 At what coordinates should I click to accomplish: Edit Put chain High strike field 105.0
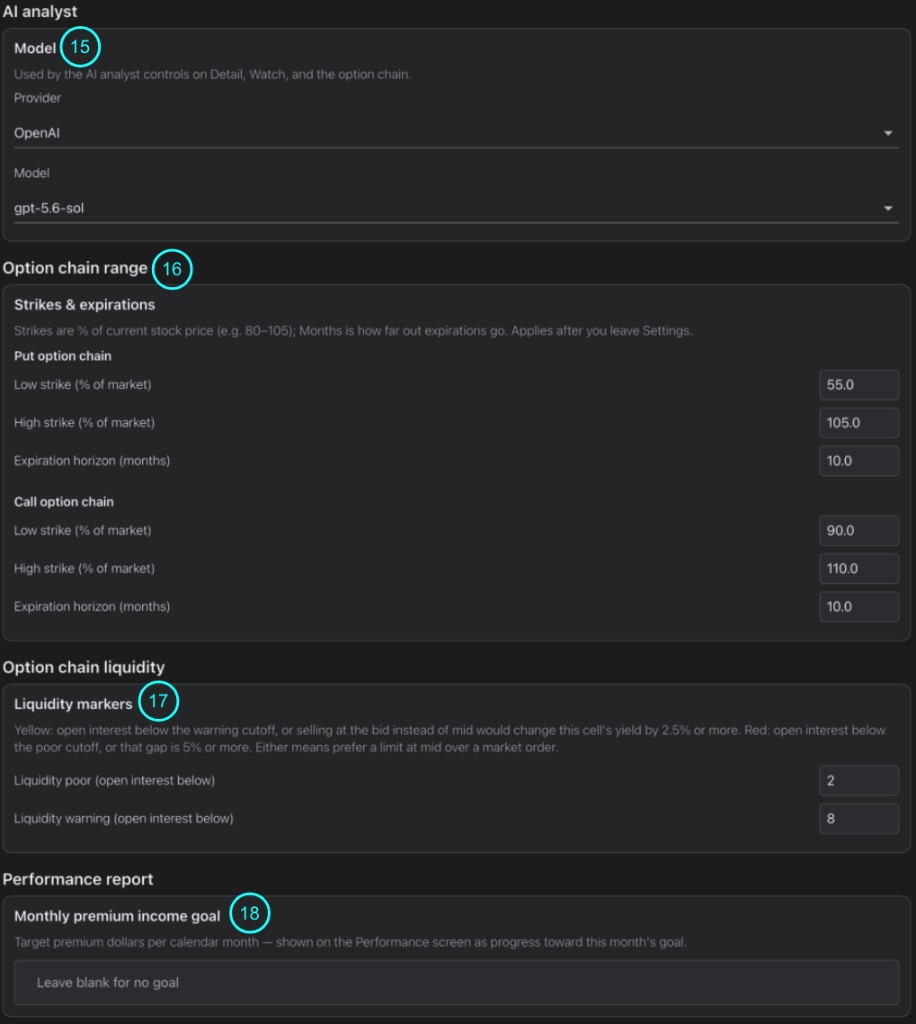pyautogui.click(x=859, y=423)
